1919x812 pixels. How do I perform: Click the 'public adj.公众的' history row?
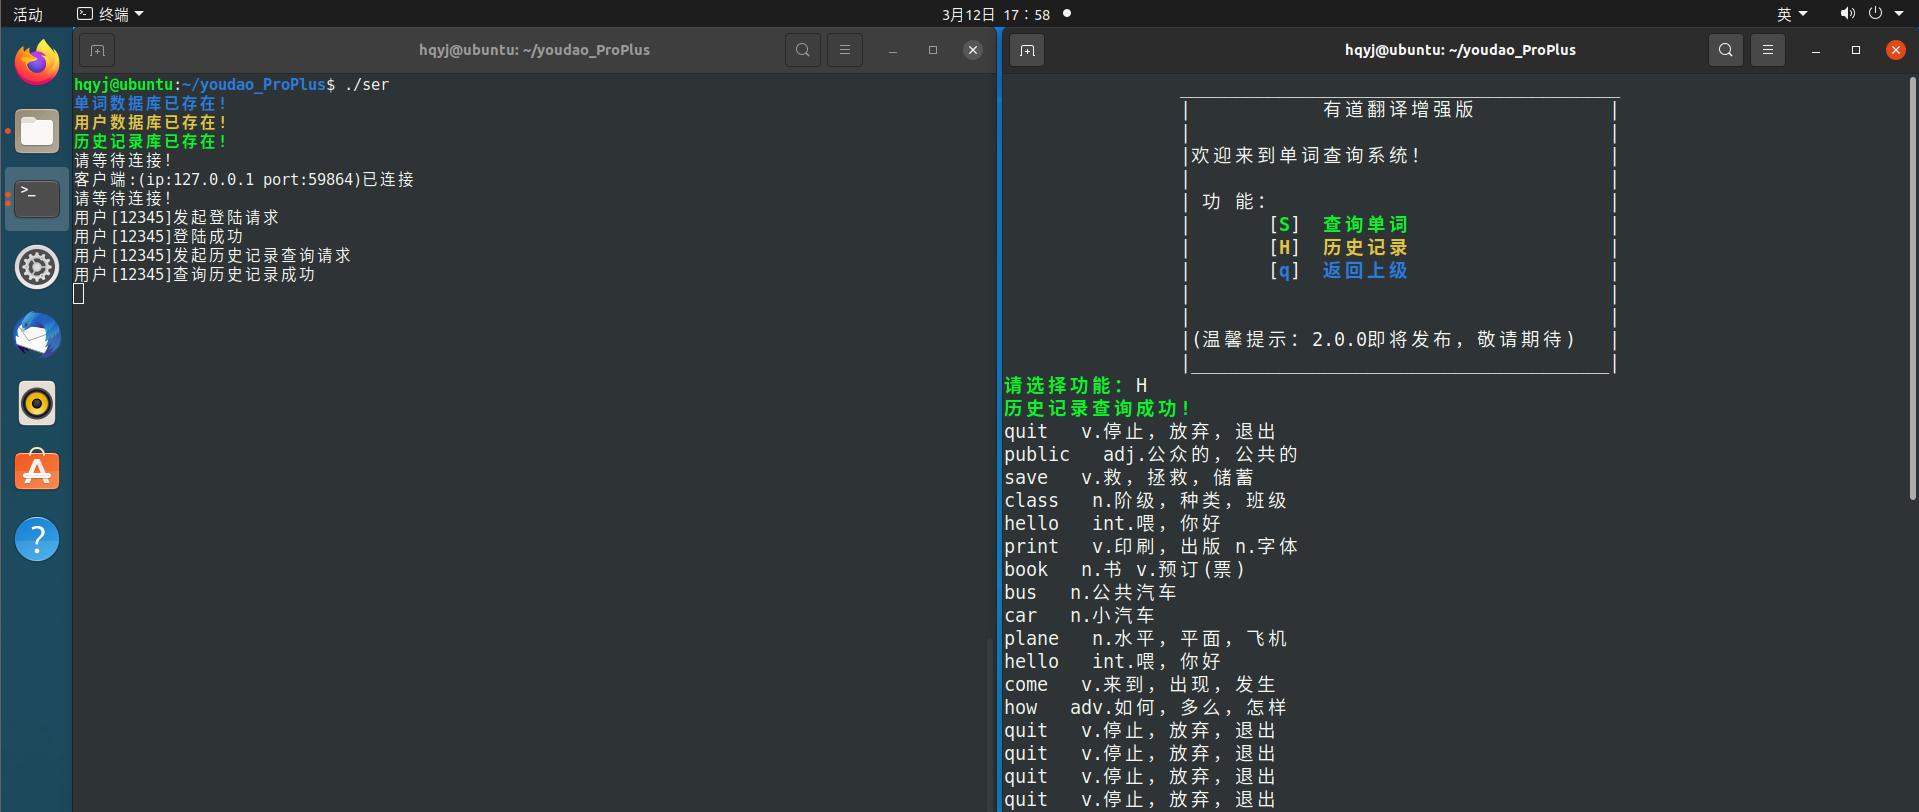pyautogui.click(x=1151, y=454)
